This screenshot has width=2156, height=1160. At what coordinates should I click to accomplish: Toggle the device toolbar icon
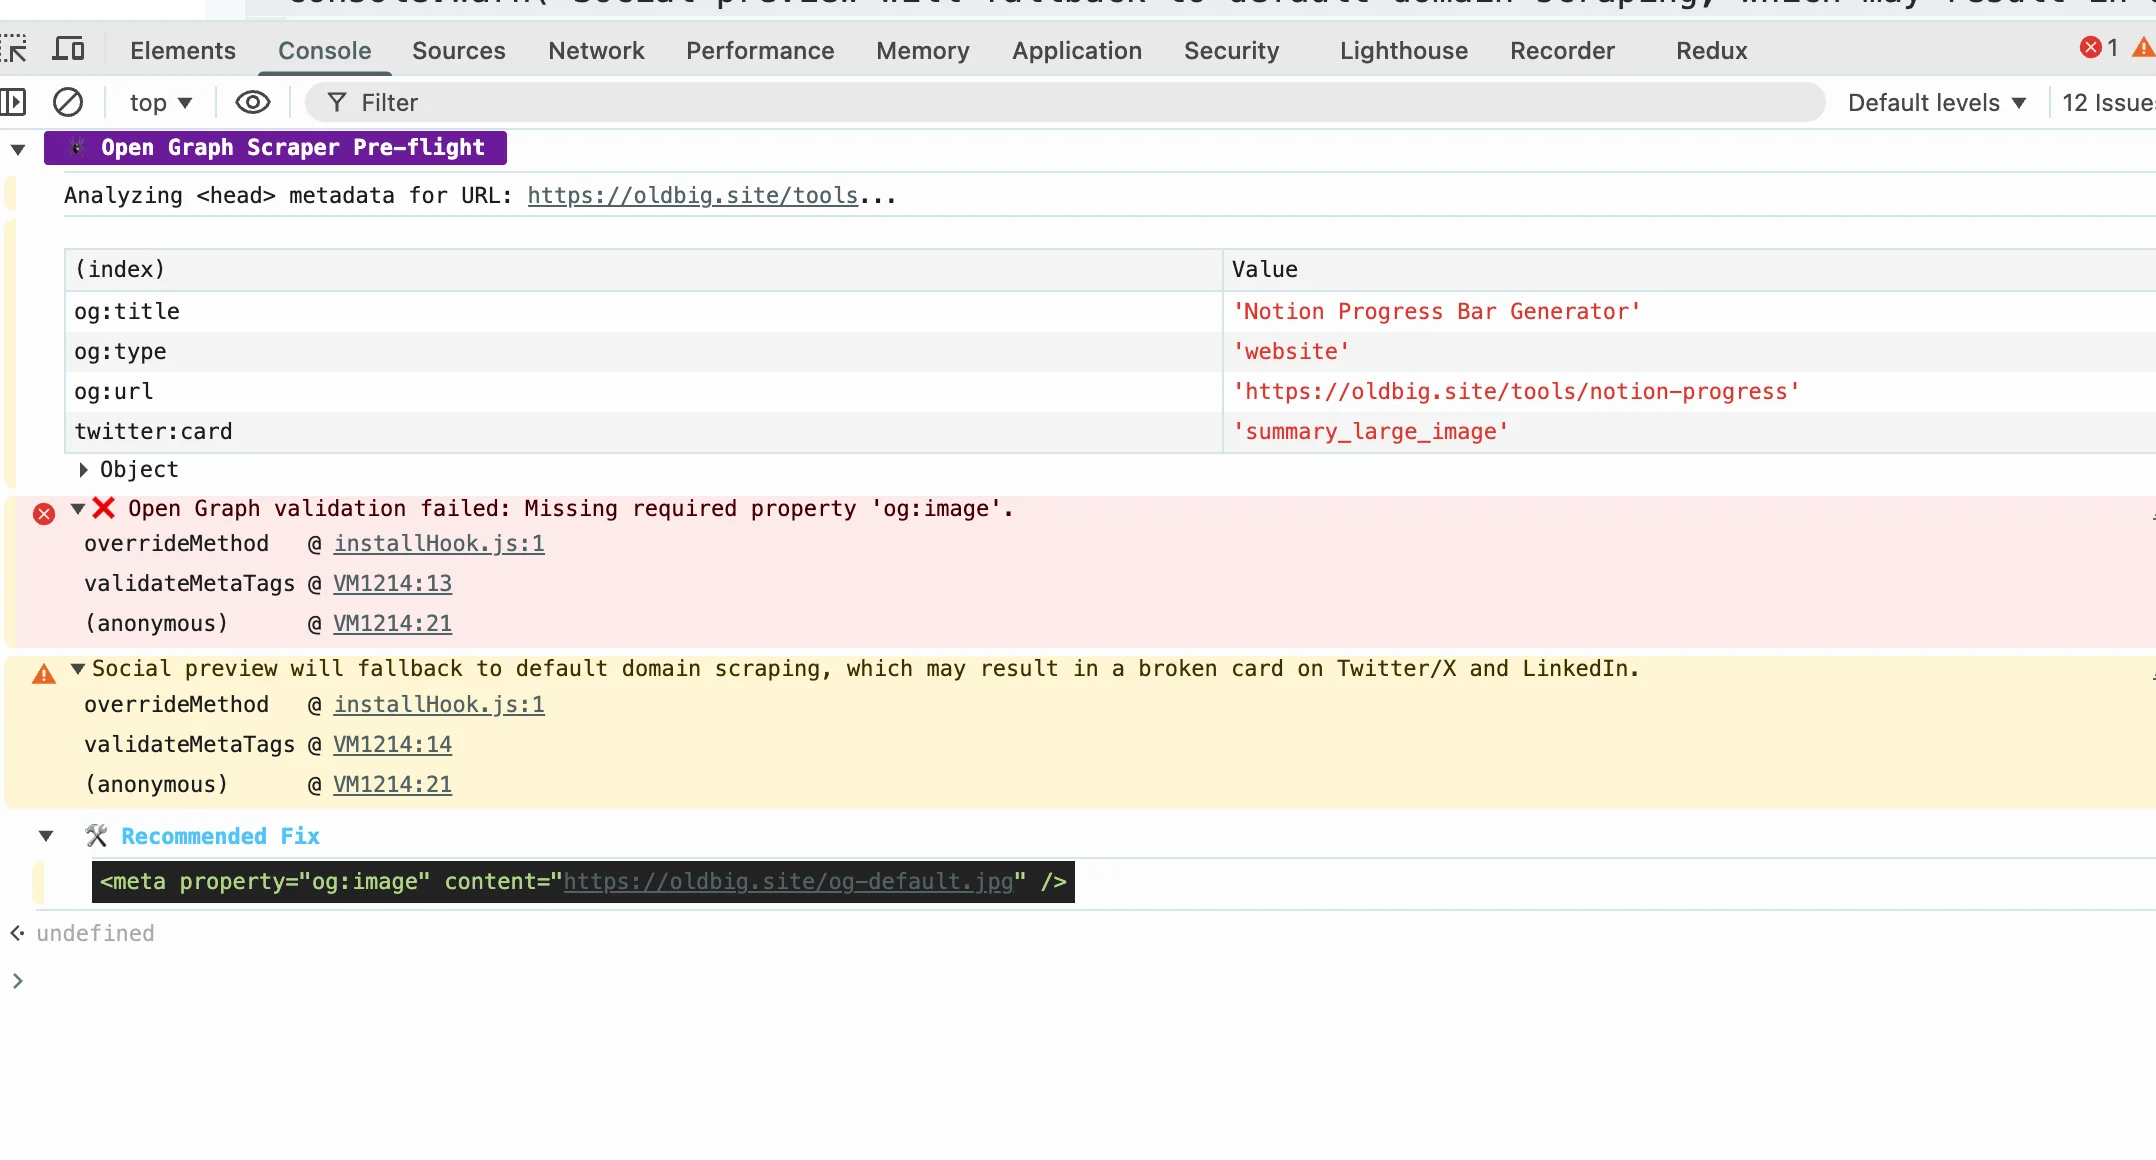69,49
